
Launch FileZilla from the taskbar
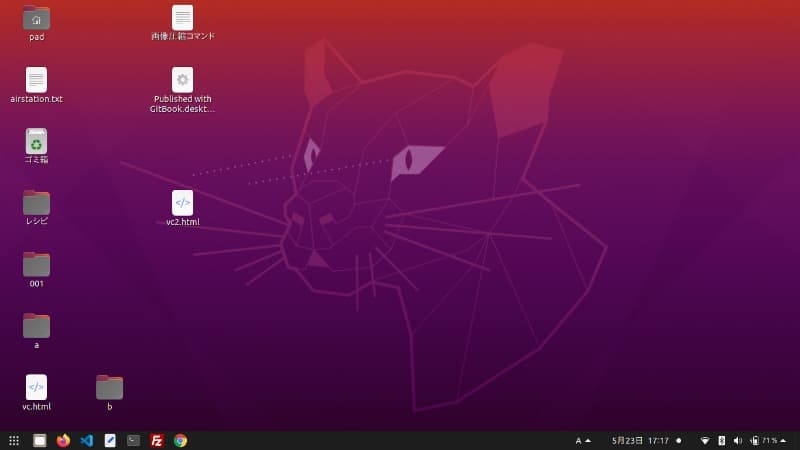(x=157, y=440)
